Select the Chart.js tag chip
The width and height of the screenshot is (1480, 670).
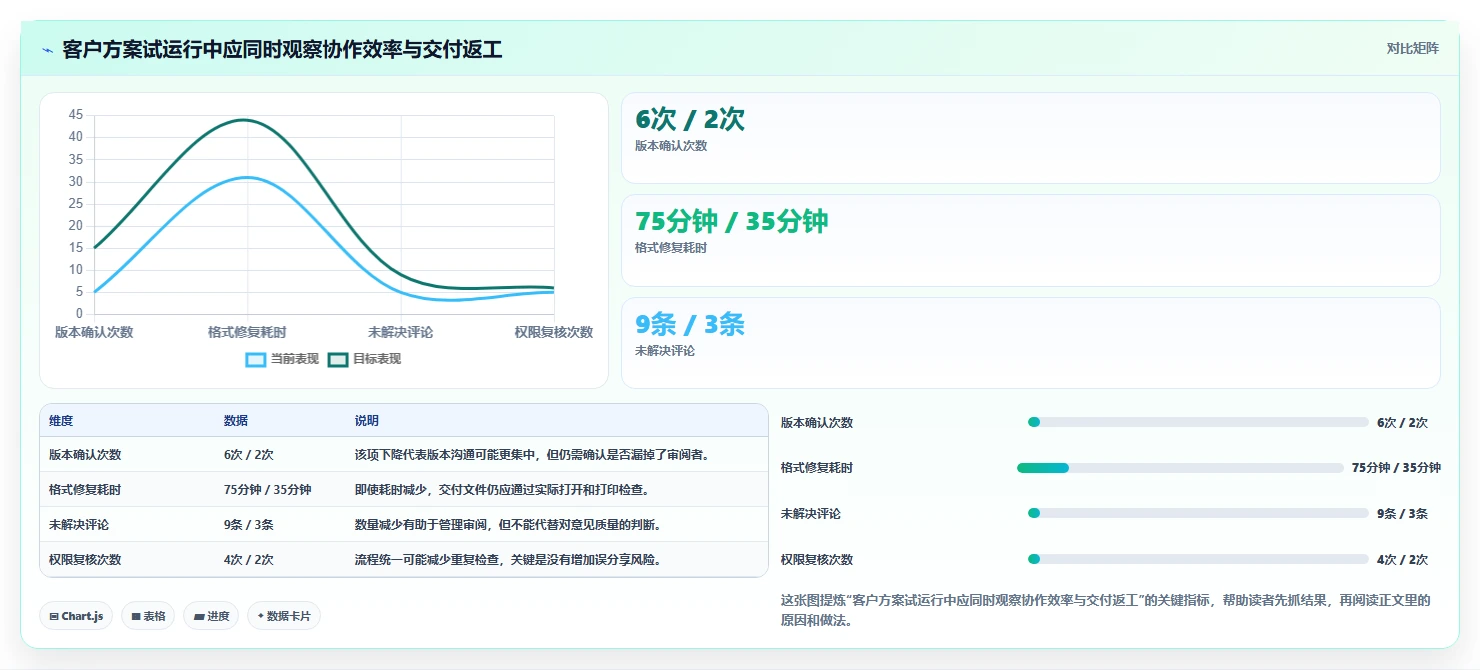[x=76, y=616]
